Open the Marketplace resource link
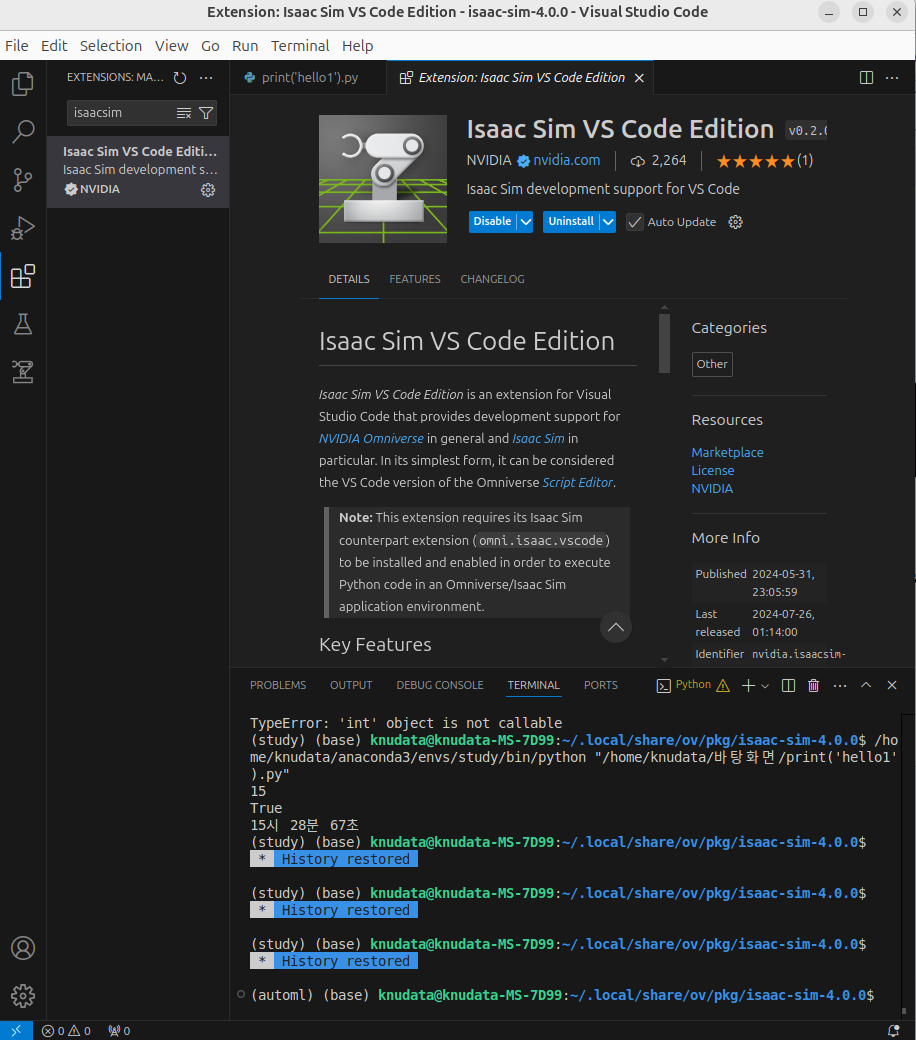Screen dimensions: 916x1040 727,452
